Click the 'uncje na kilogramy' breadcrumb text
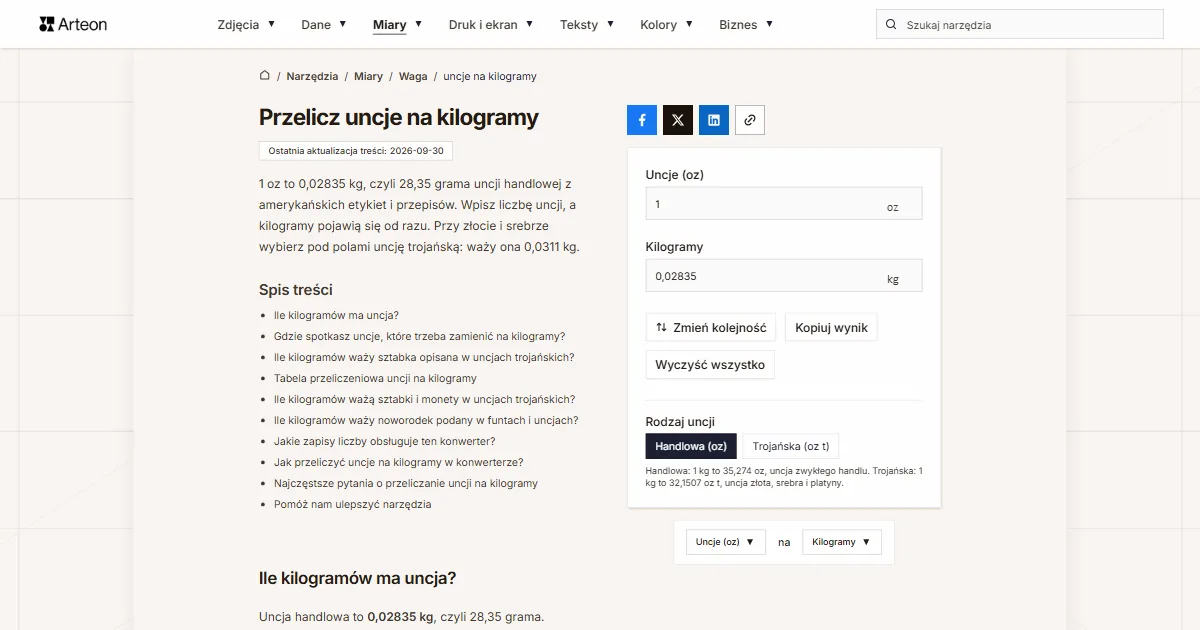The image size is (1200, 630). [490, 76]
